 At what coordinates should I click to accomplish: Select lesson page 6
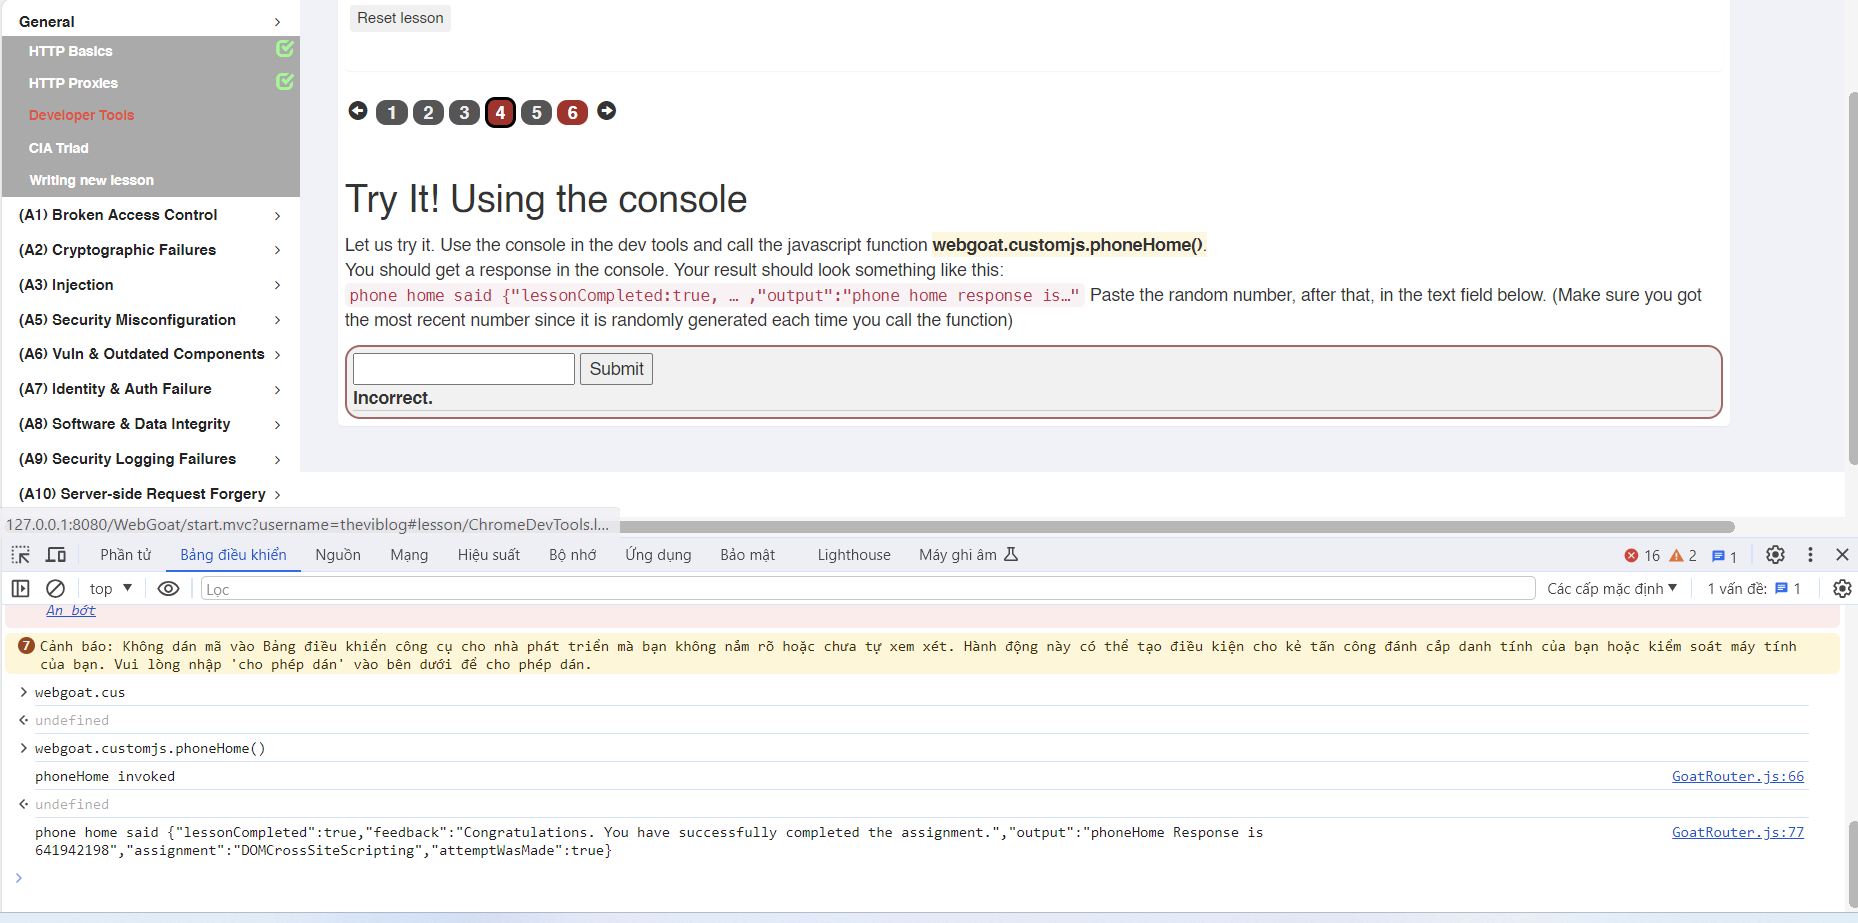point(572,112)
